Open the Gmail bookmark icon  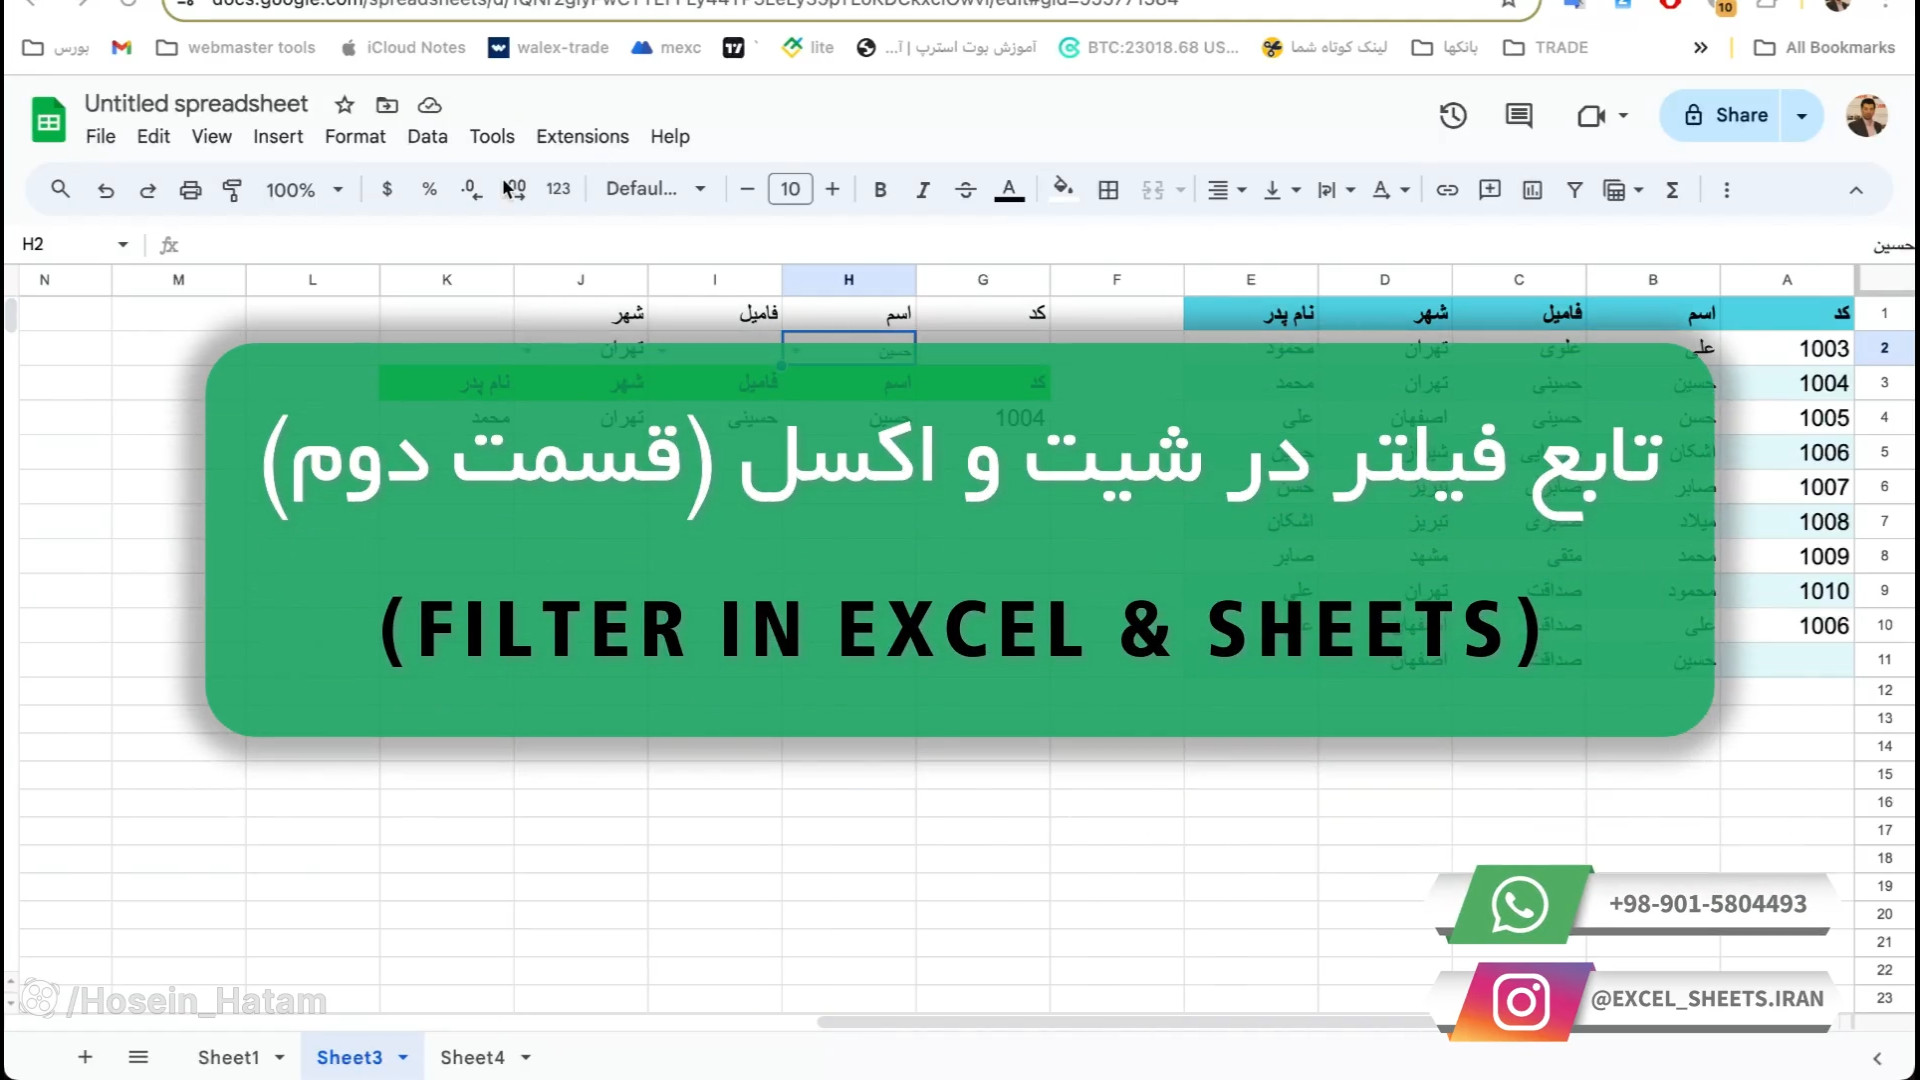pyautogui.click(x=121, y=47)
